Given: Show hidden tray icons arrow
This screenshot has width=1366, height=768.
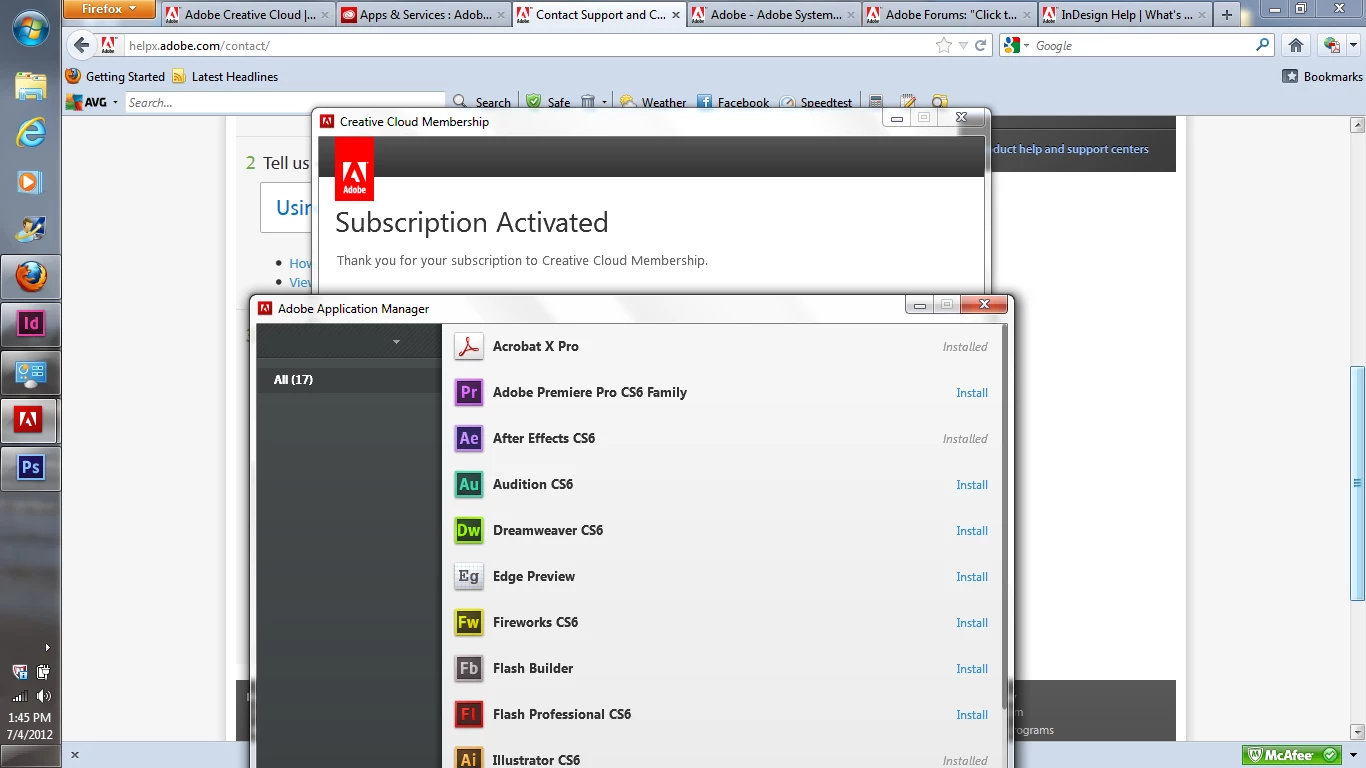Looking at the screenshot, I should (x=47, y=647).
